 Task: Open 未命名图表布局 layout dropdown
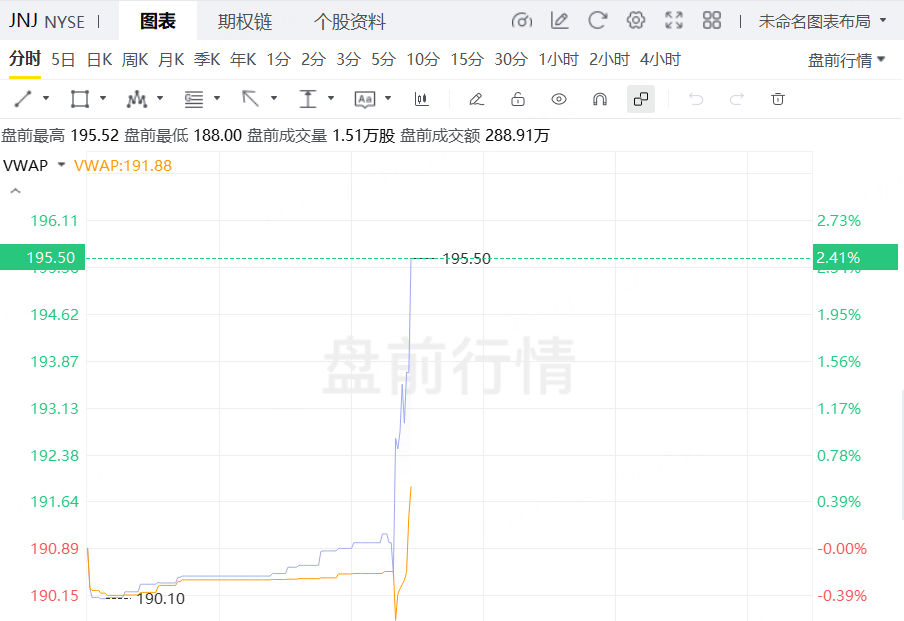point(821,21)
